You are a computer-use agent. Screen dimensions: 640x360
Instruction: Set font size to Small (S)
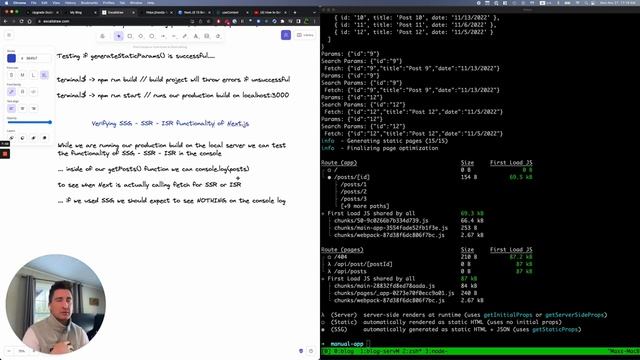click(11, 75)
